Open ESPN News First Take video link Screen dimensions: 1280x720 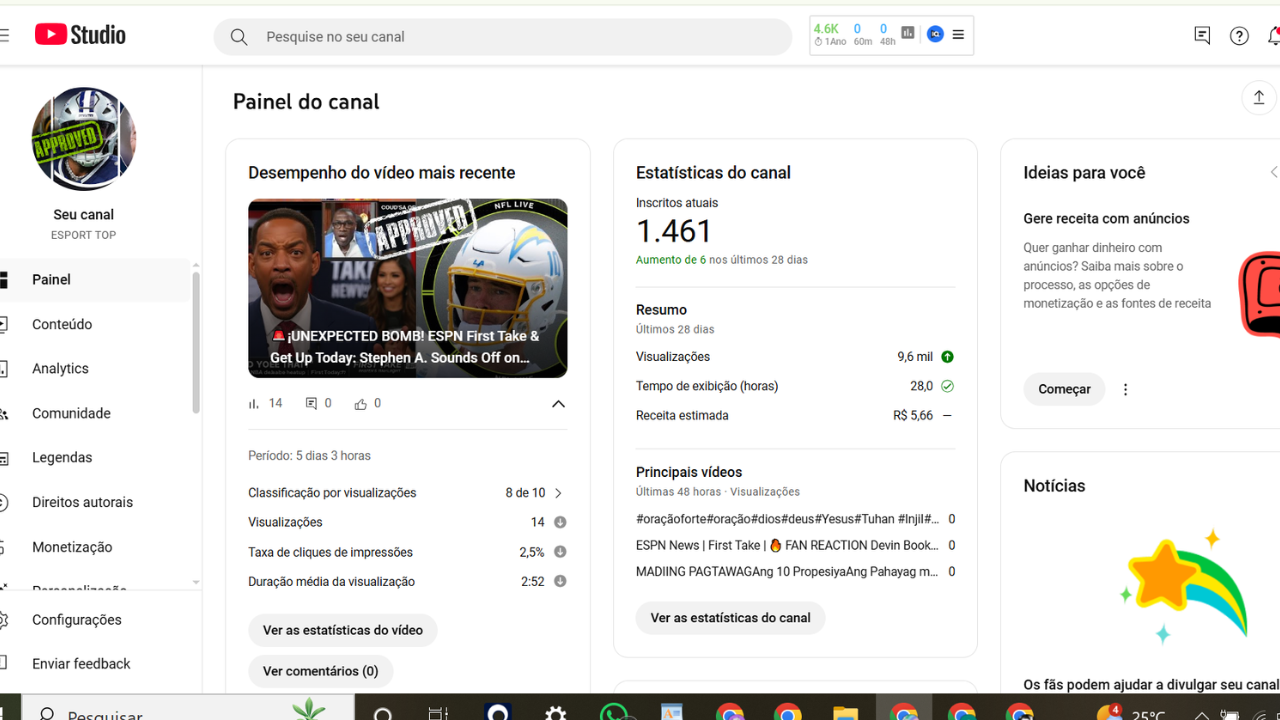788,546
